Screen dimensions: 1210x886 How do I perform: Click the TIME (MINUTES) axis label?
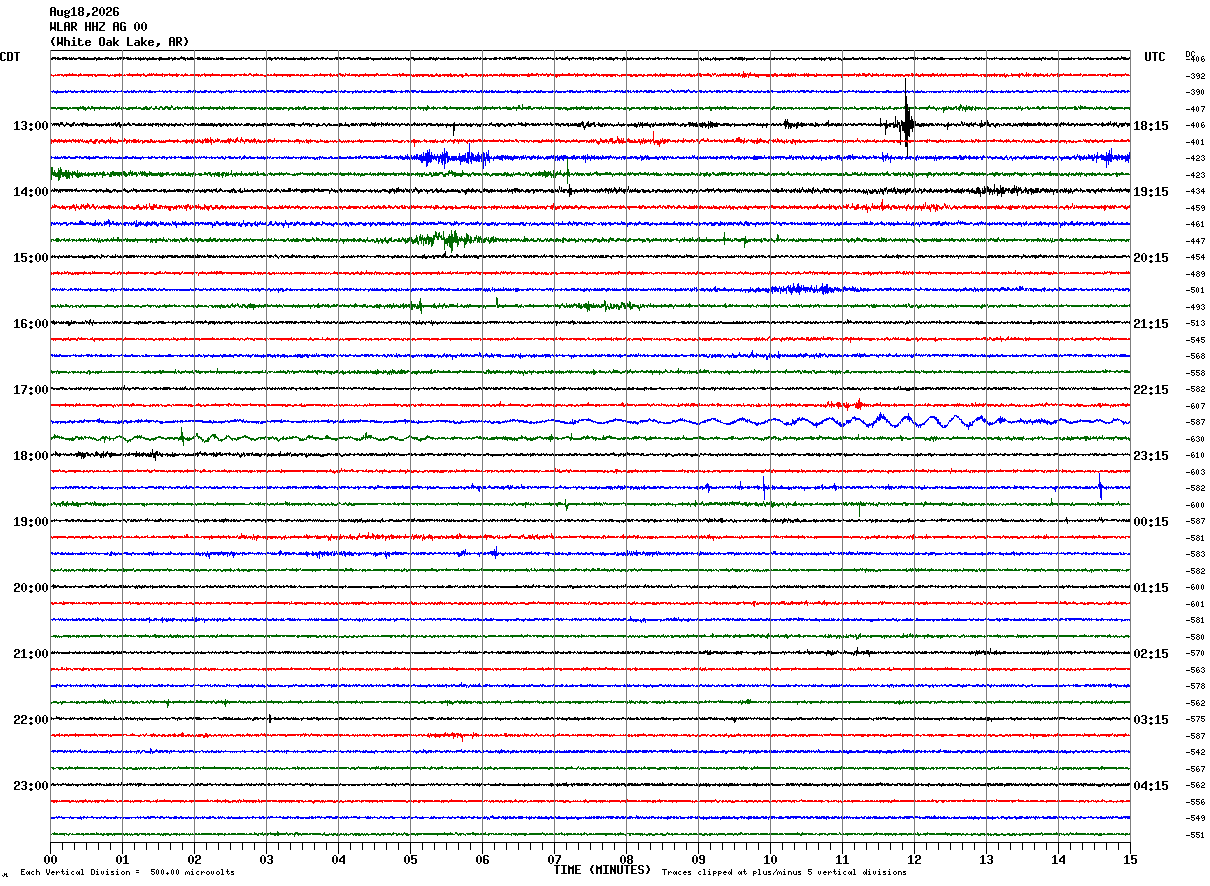coord(602,870)
